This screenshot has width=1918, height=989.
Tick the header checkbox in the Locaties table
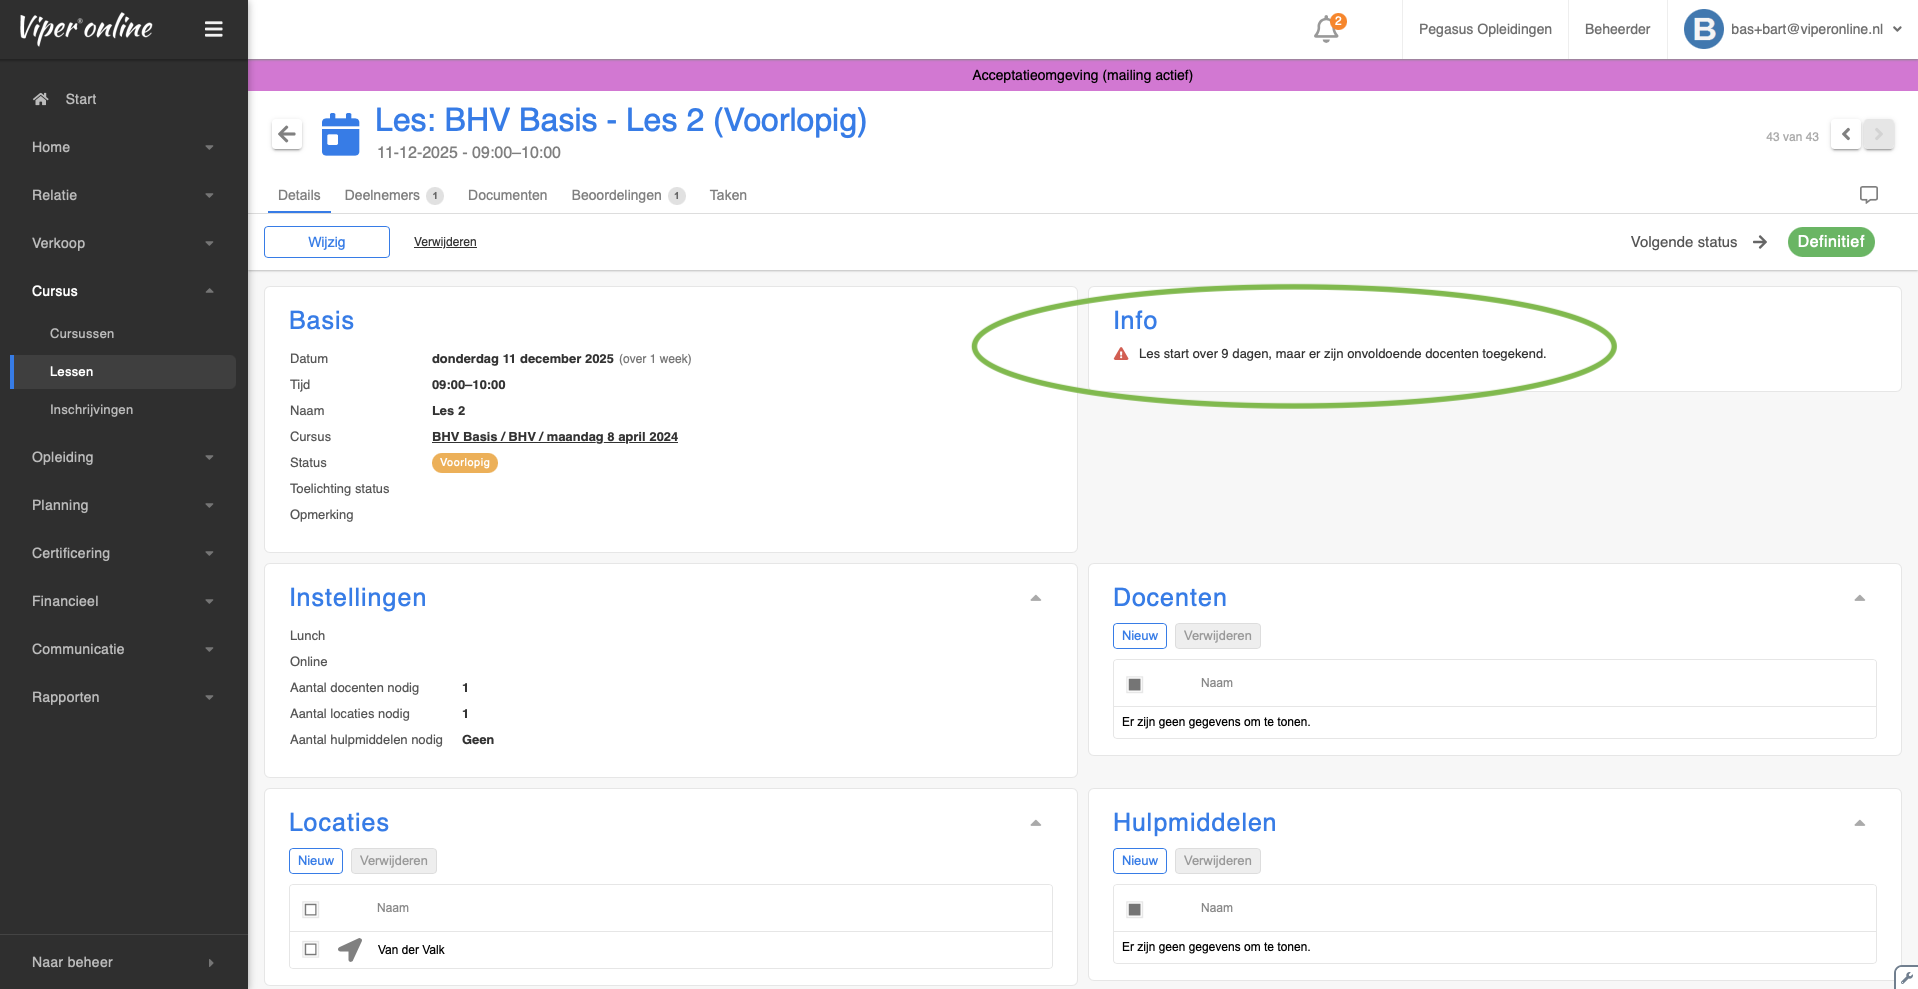[x=310, y=908]
